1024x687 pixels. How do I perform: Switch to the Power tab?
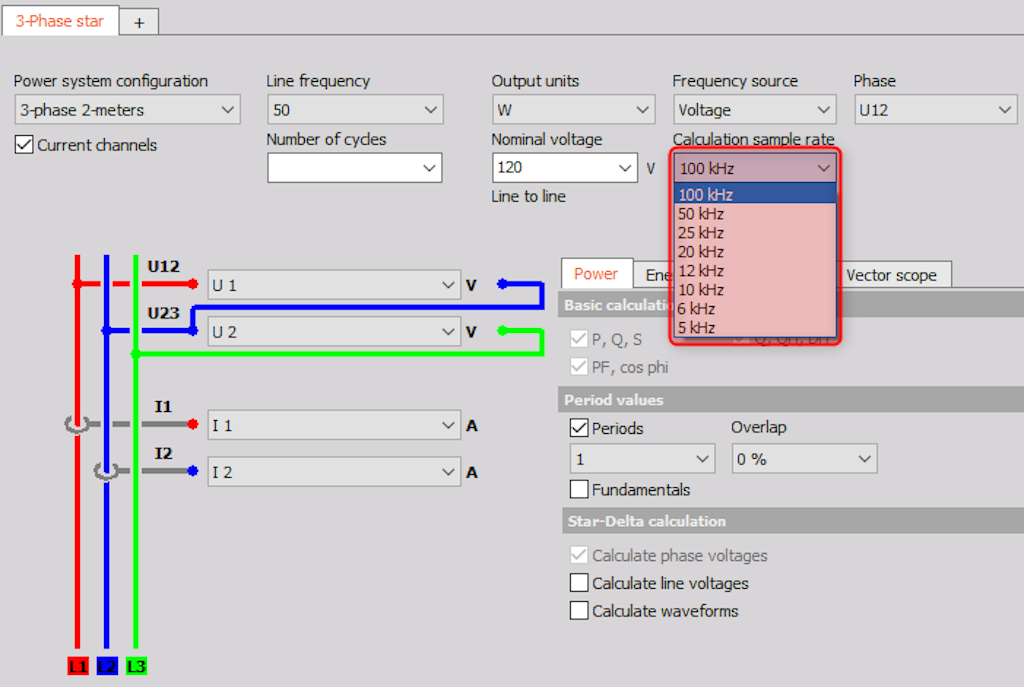pyautogui.click(x=596, y=274)
